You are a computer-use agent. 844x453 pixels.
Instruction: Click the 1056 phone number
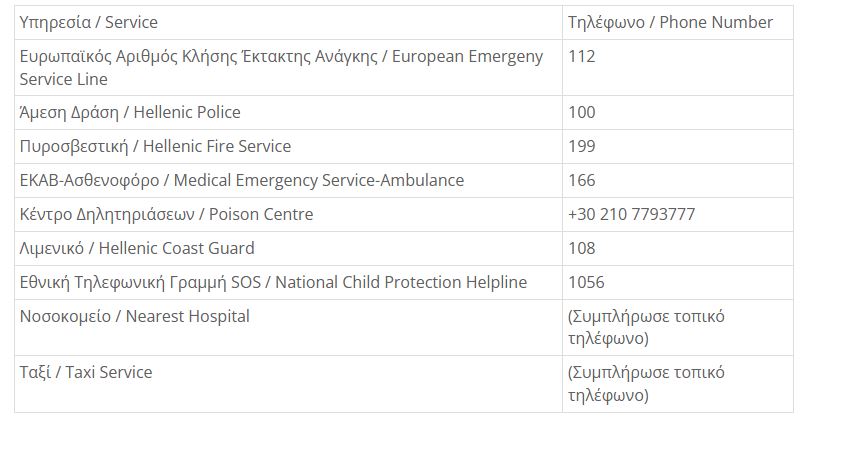pos(586,282)
